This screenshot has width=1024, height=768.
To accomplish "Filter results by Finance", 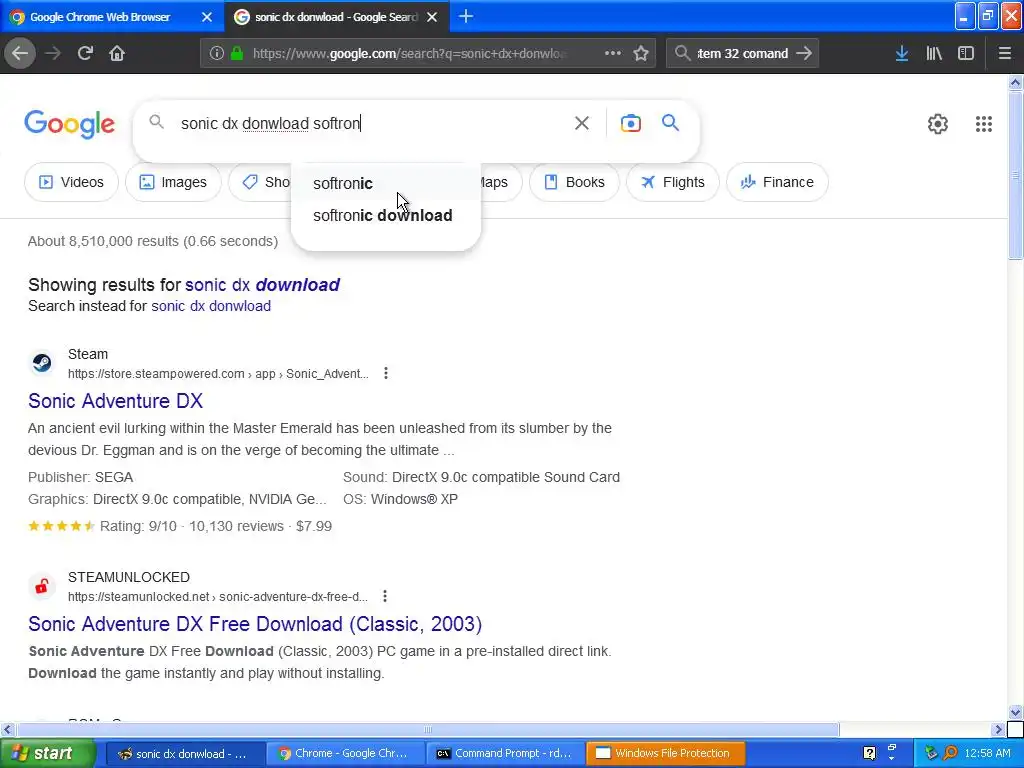I will pos(777,182).
